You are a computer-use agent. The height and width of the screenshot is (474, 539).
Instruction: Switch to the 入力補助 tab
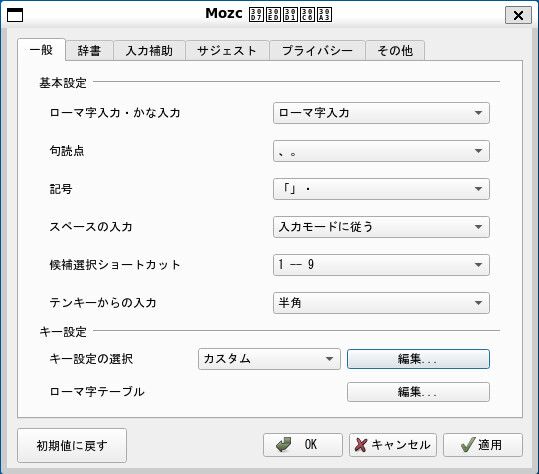point(150,51)
